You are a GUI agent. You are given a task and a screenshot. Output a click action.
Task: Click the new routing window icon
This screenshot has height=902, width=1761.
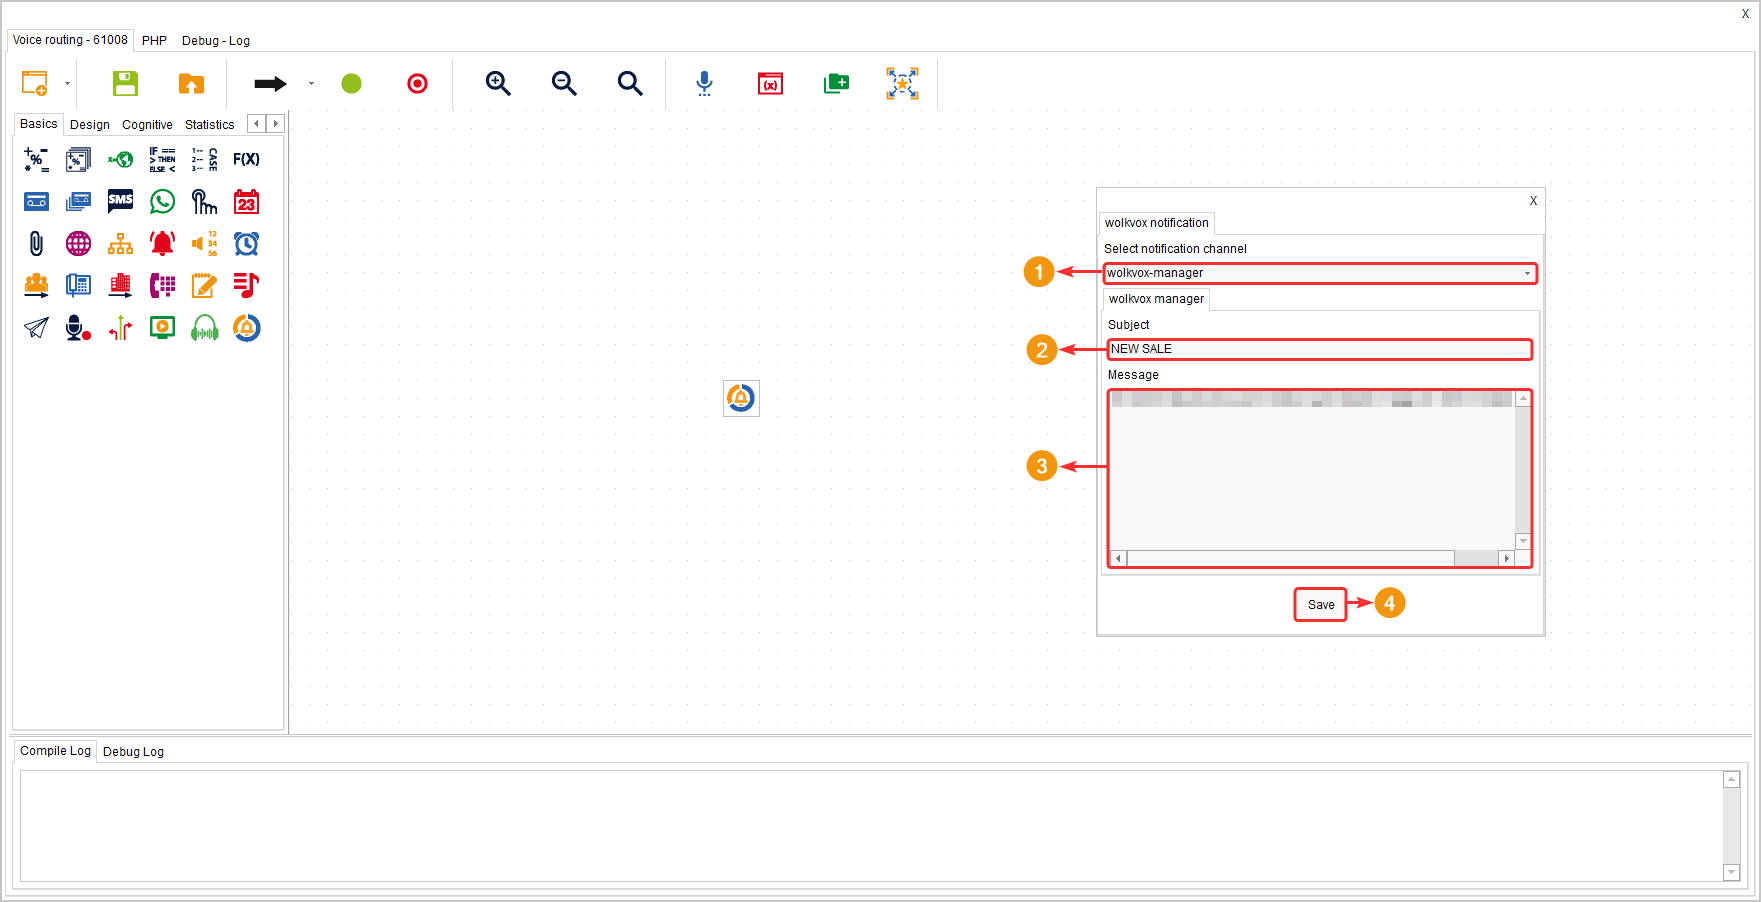point(35,83)
